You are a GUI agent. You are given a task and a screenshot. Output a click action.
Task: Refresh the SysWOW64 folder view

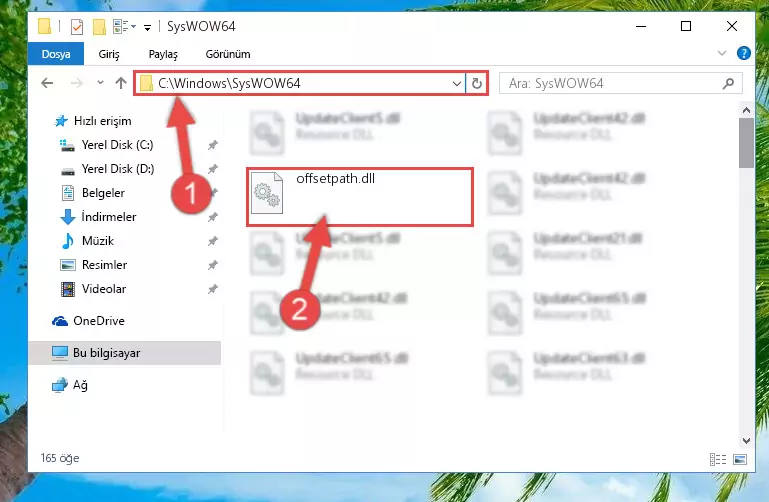pos(476,83)
